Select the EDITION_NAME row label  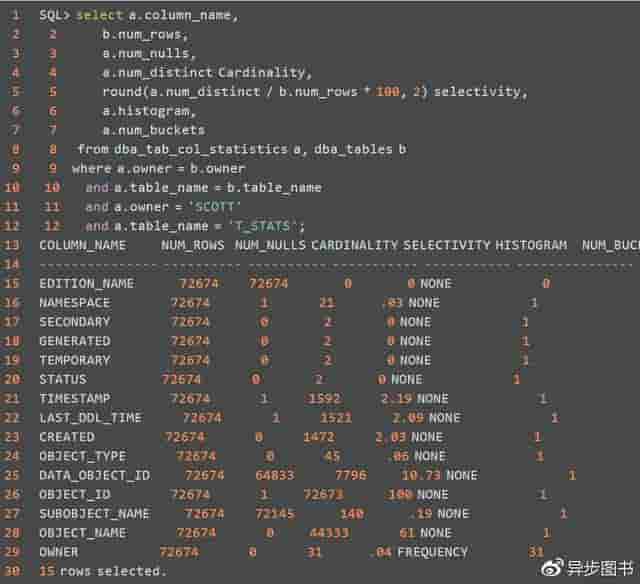pos(86,283)
